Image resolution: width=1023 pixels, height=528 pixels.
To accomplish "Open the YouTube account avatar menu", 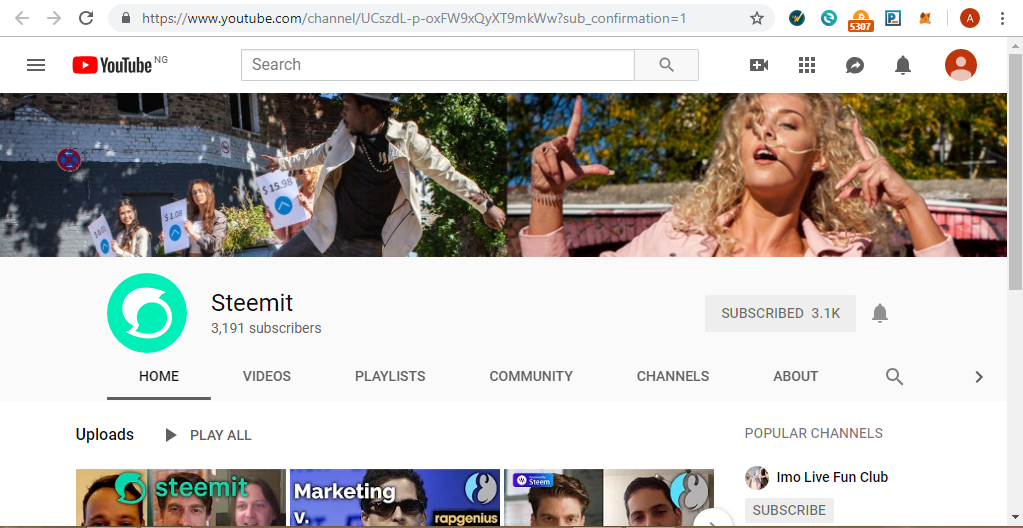I will [x=960, y=65].
